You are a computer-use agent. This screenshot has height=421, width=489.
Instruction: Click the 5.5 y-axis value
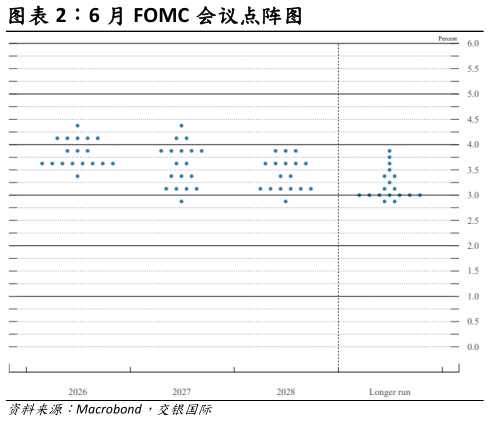tap(473, 69)
